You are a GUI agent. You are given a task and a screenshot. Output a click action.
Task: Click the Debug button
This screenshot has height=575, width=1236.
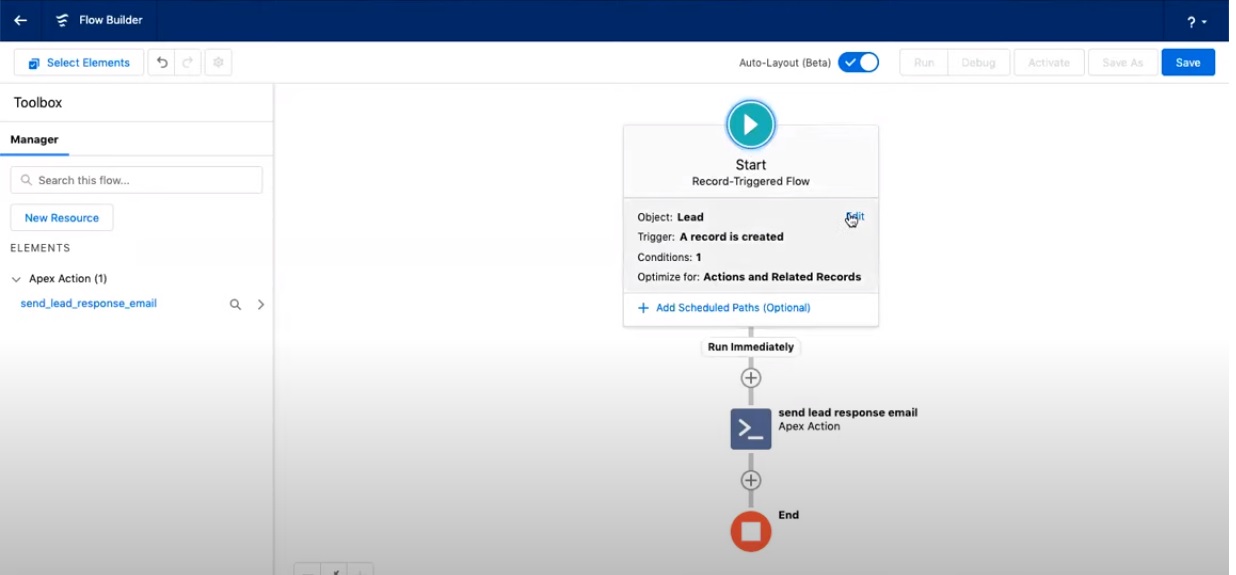point(978,63)
